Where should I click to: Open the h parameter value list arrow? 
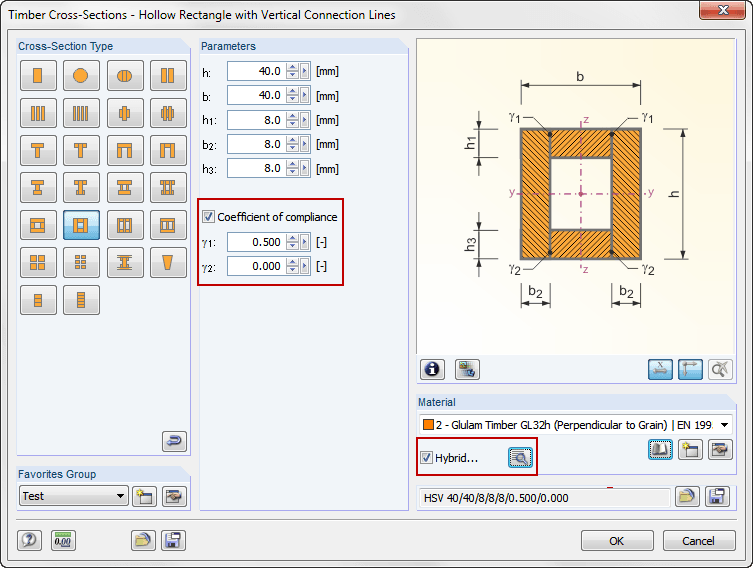304,72
